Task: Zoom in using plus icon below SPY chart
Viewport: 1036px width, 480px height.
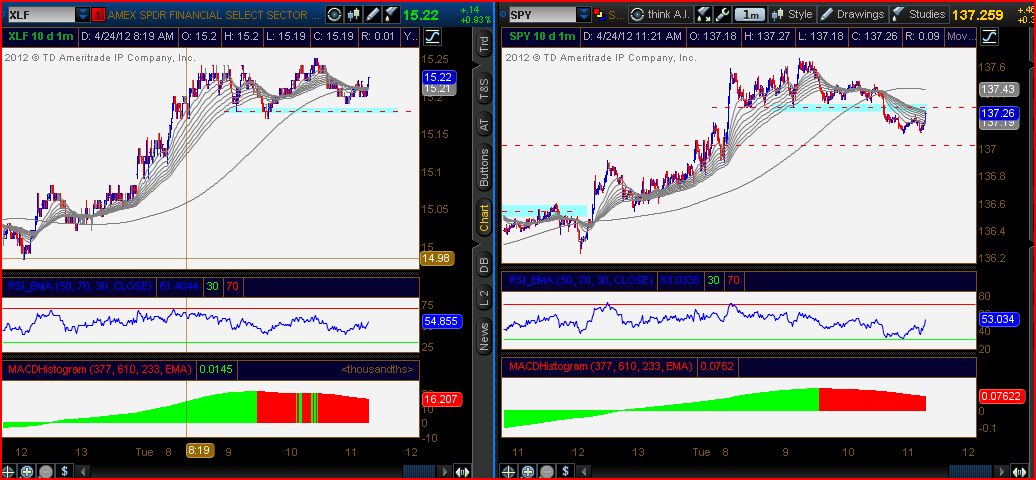Action: coord(527,472)
